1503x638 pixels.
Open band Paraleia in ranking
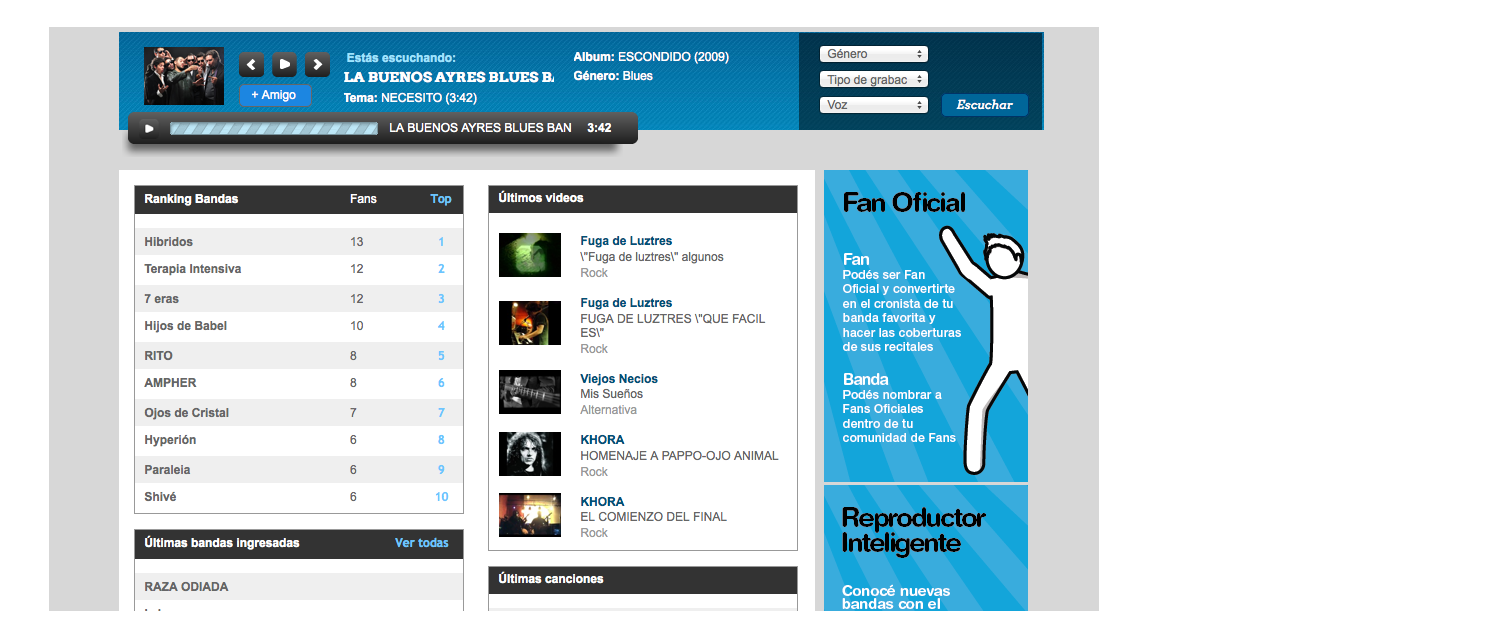pos(167,470)
